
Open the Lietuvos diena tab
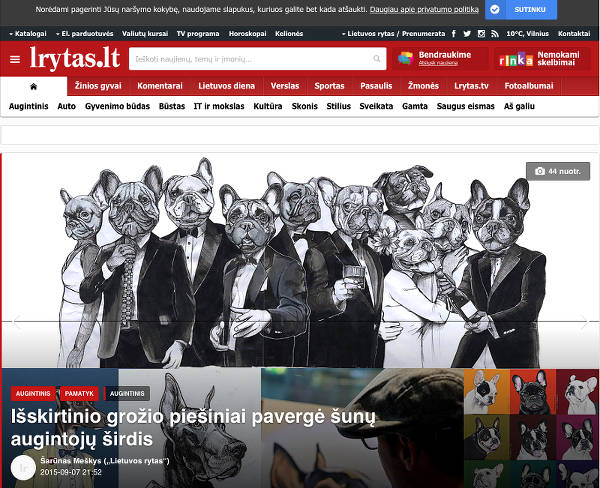[x=227, y=86]
